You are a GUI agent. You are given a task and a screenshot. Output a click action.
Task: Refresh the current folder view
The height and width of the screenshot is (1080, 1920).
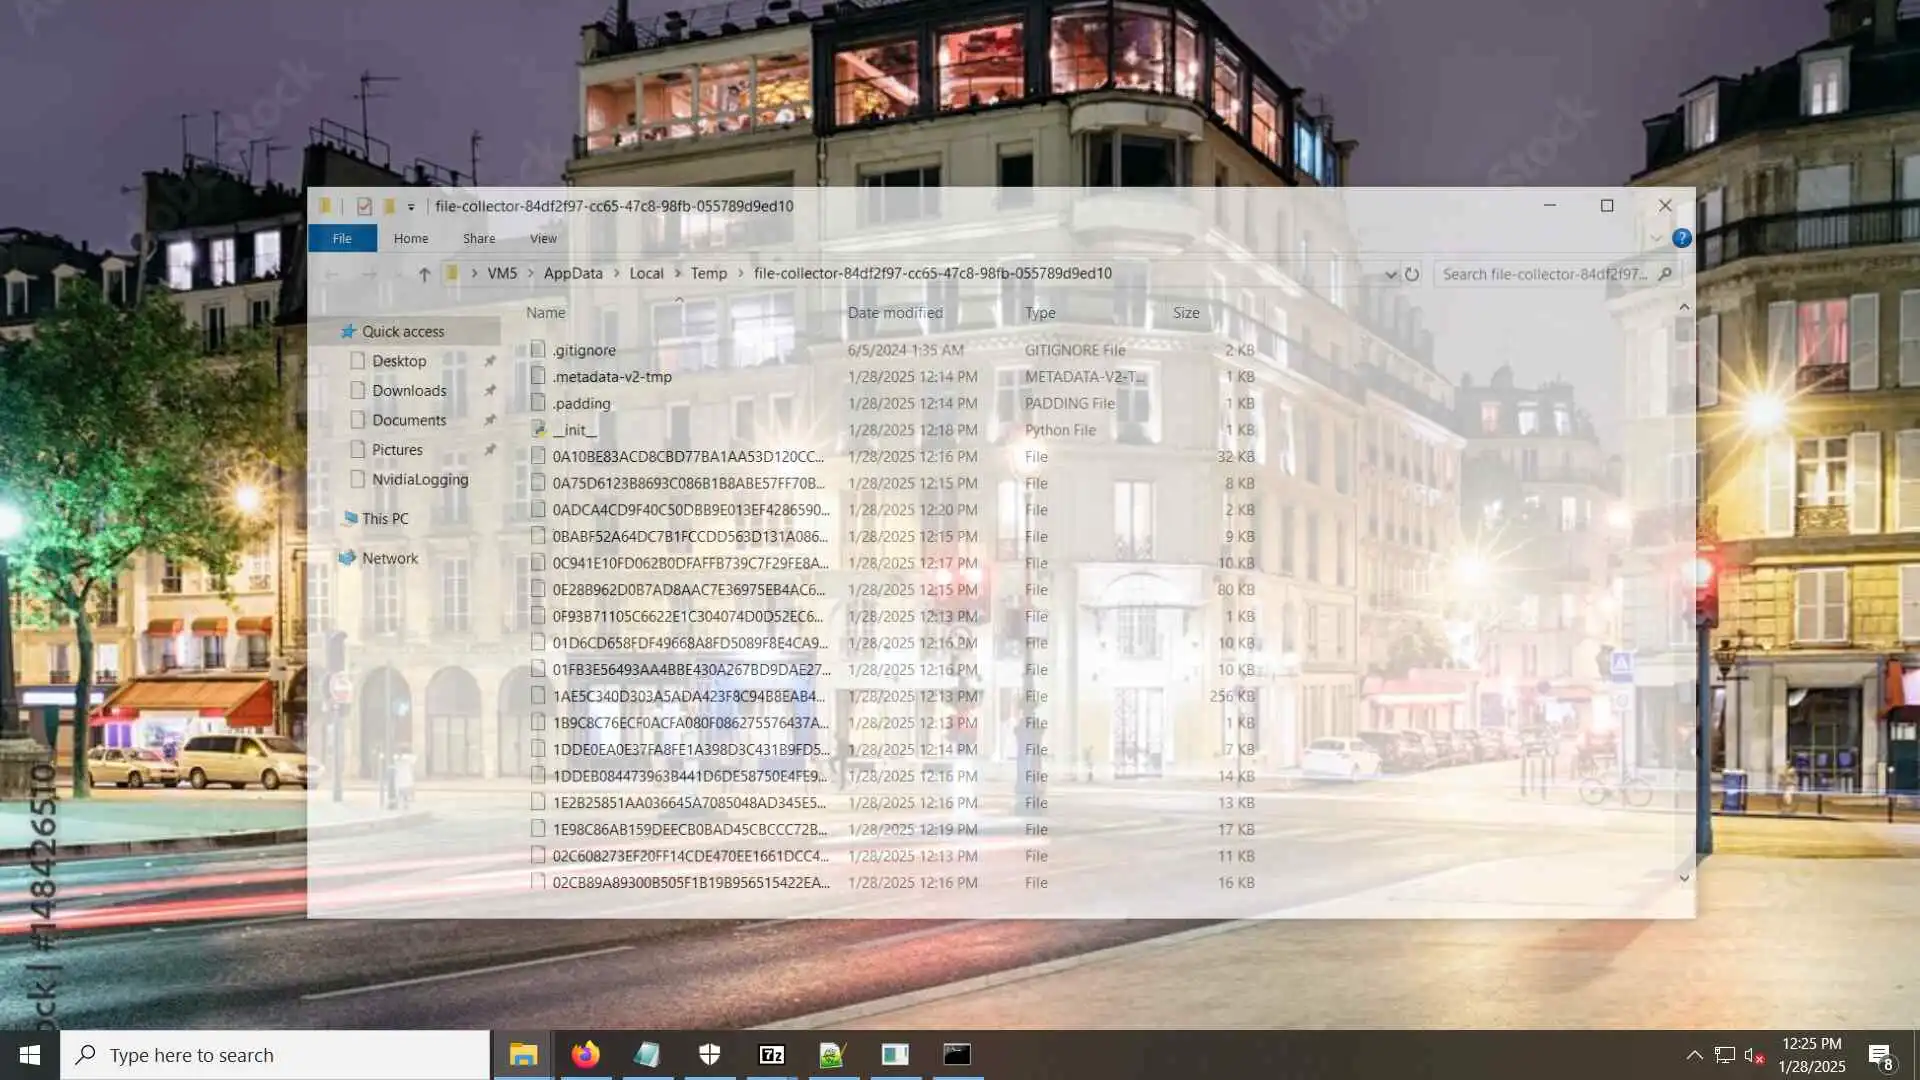pyautogui.click(x=1412, y=274)
